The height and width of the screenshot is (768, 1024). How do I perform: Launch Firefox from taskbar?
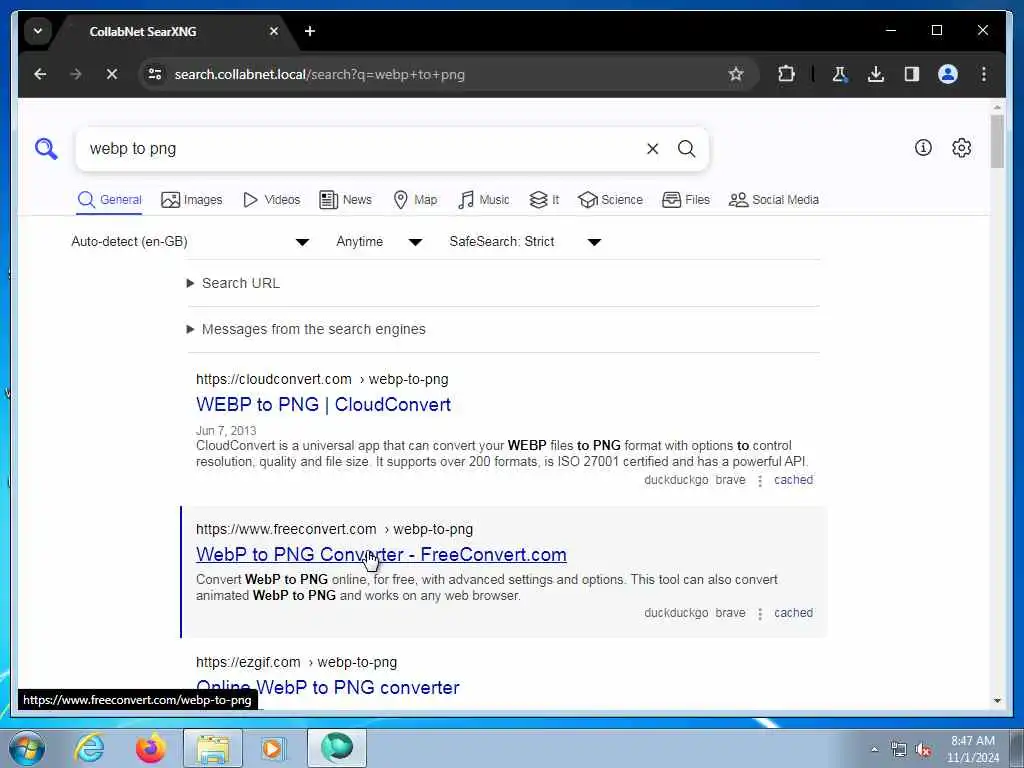[151, 748]
